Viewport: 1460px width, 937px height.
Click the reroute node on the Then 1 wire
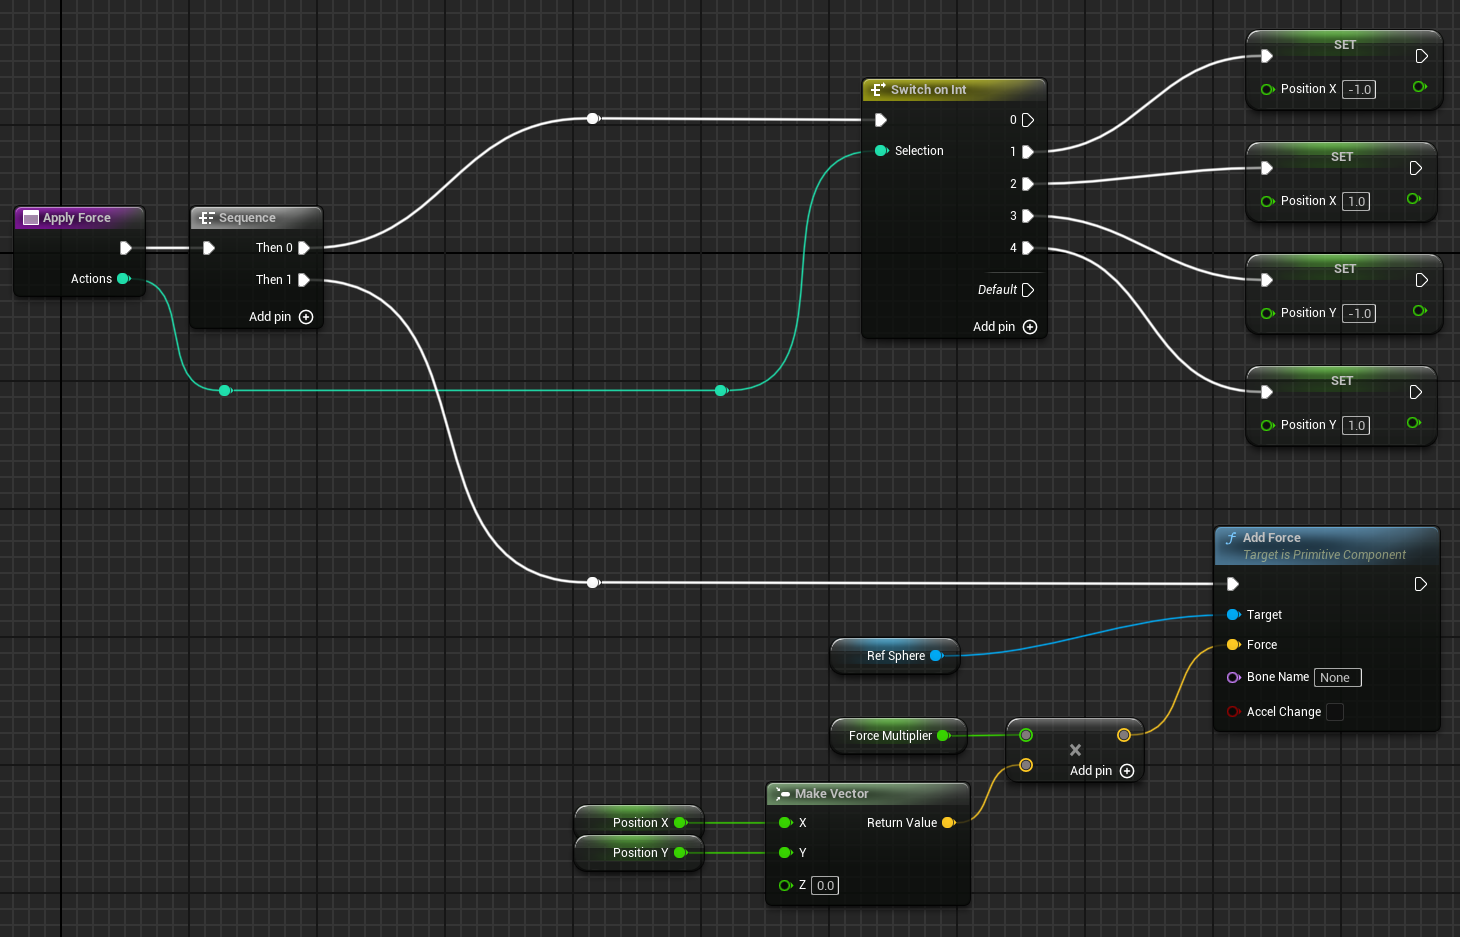(593, 582)
